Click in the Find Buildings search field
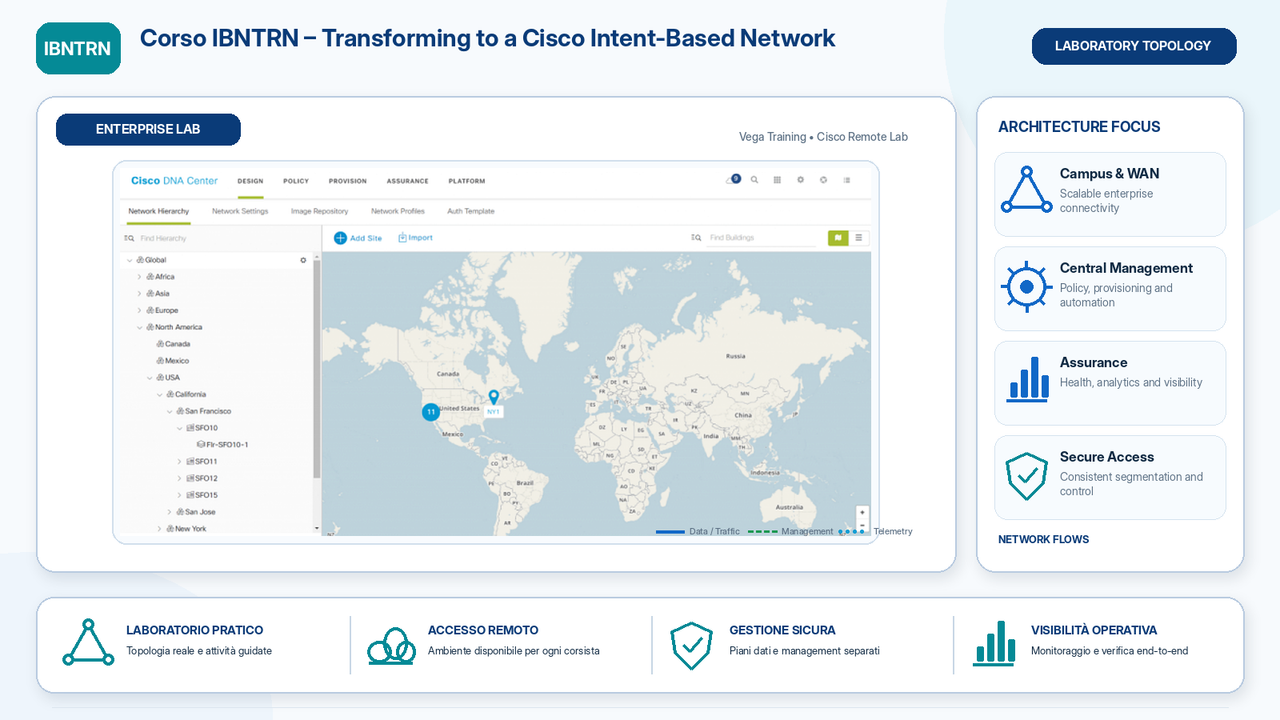Viewport: 1280px width, 720px height. tap(762, 238)
